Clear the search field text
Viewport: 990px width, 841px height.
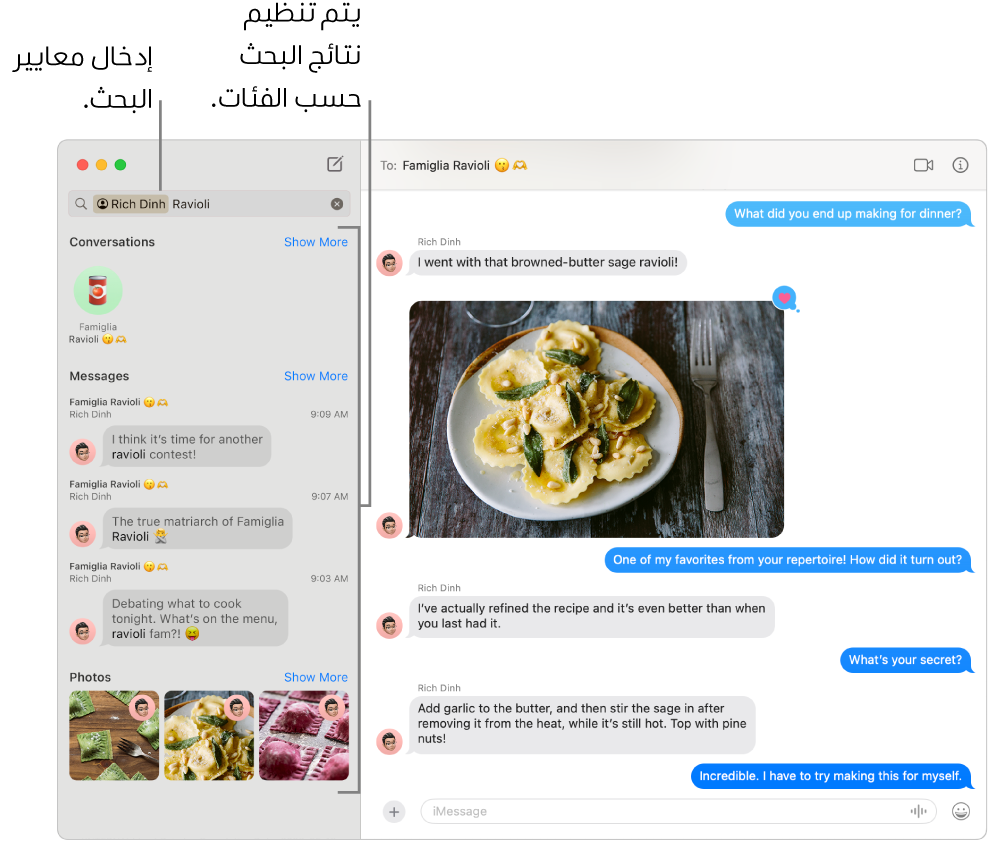click(337, 204)
